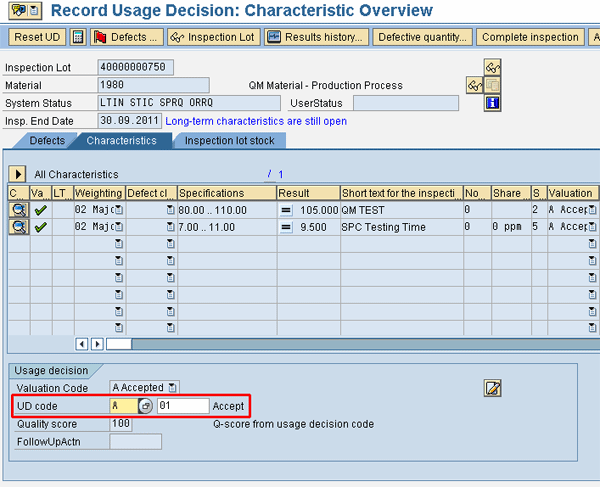600x487 pixels.
Task: Click the Short text for the inspection header
Action: click(x=401, y=193)
